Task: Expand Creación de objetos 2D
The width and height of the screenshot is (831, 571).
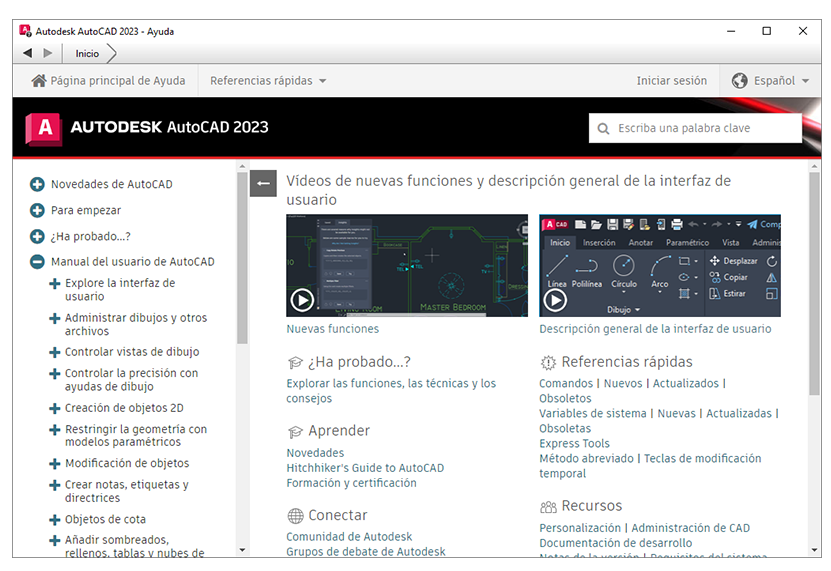Action: point(54,409)
